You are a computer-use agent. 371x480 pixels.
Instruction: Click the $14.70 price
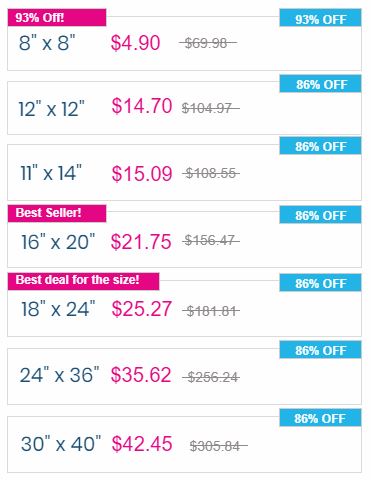[x=142, y=106]
